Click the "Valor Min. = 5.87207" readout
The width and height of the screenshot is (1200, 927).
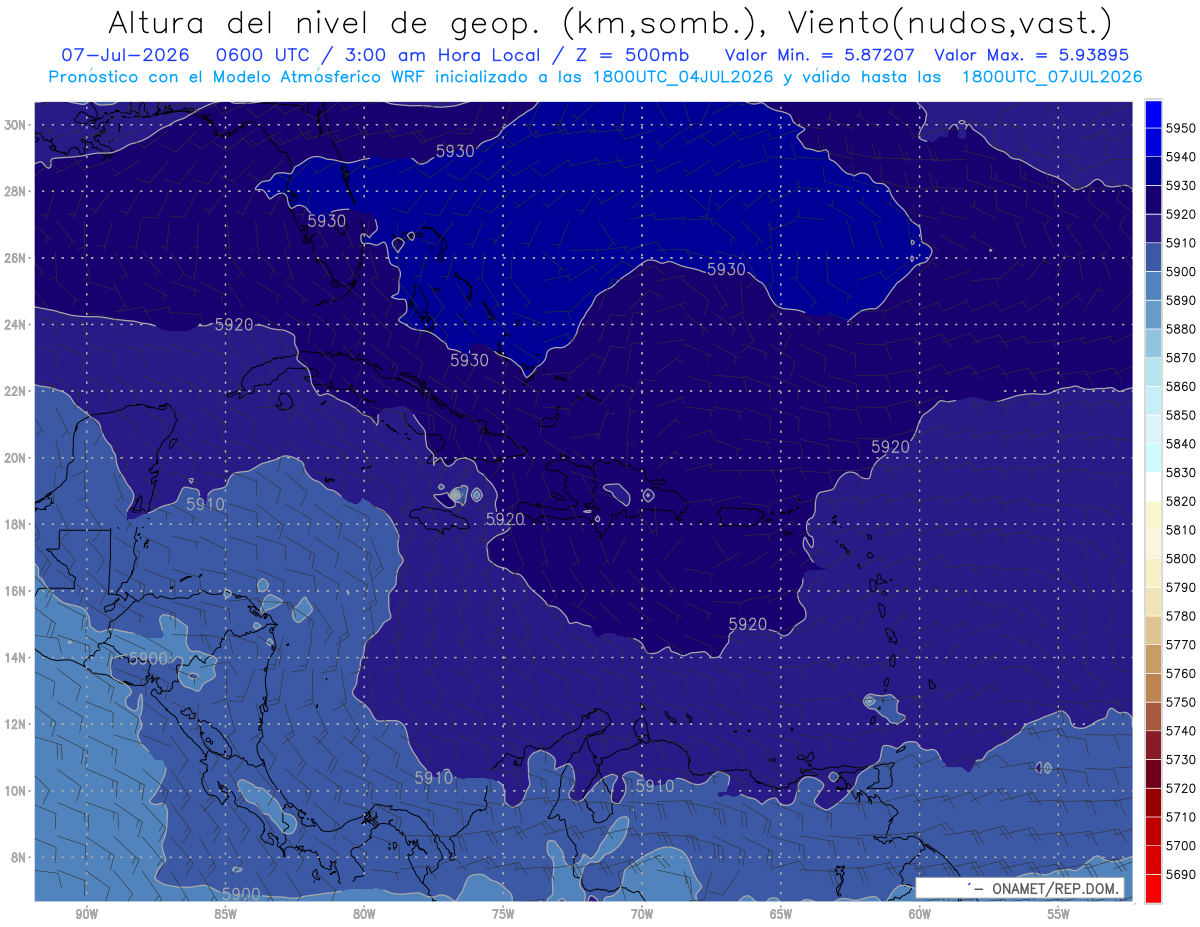[x=822, y=55]
